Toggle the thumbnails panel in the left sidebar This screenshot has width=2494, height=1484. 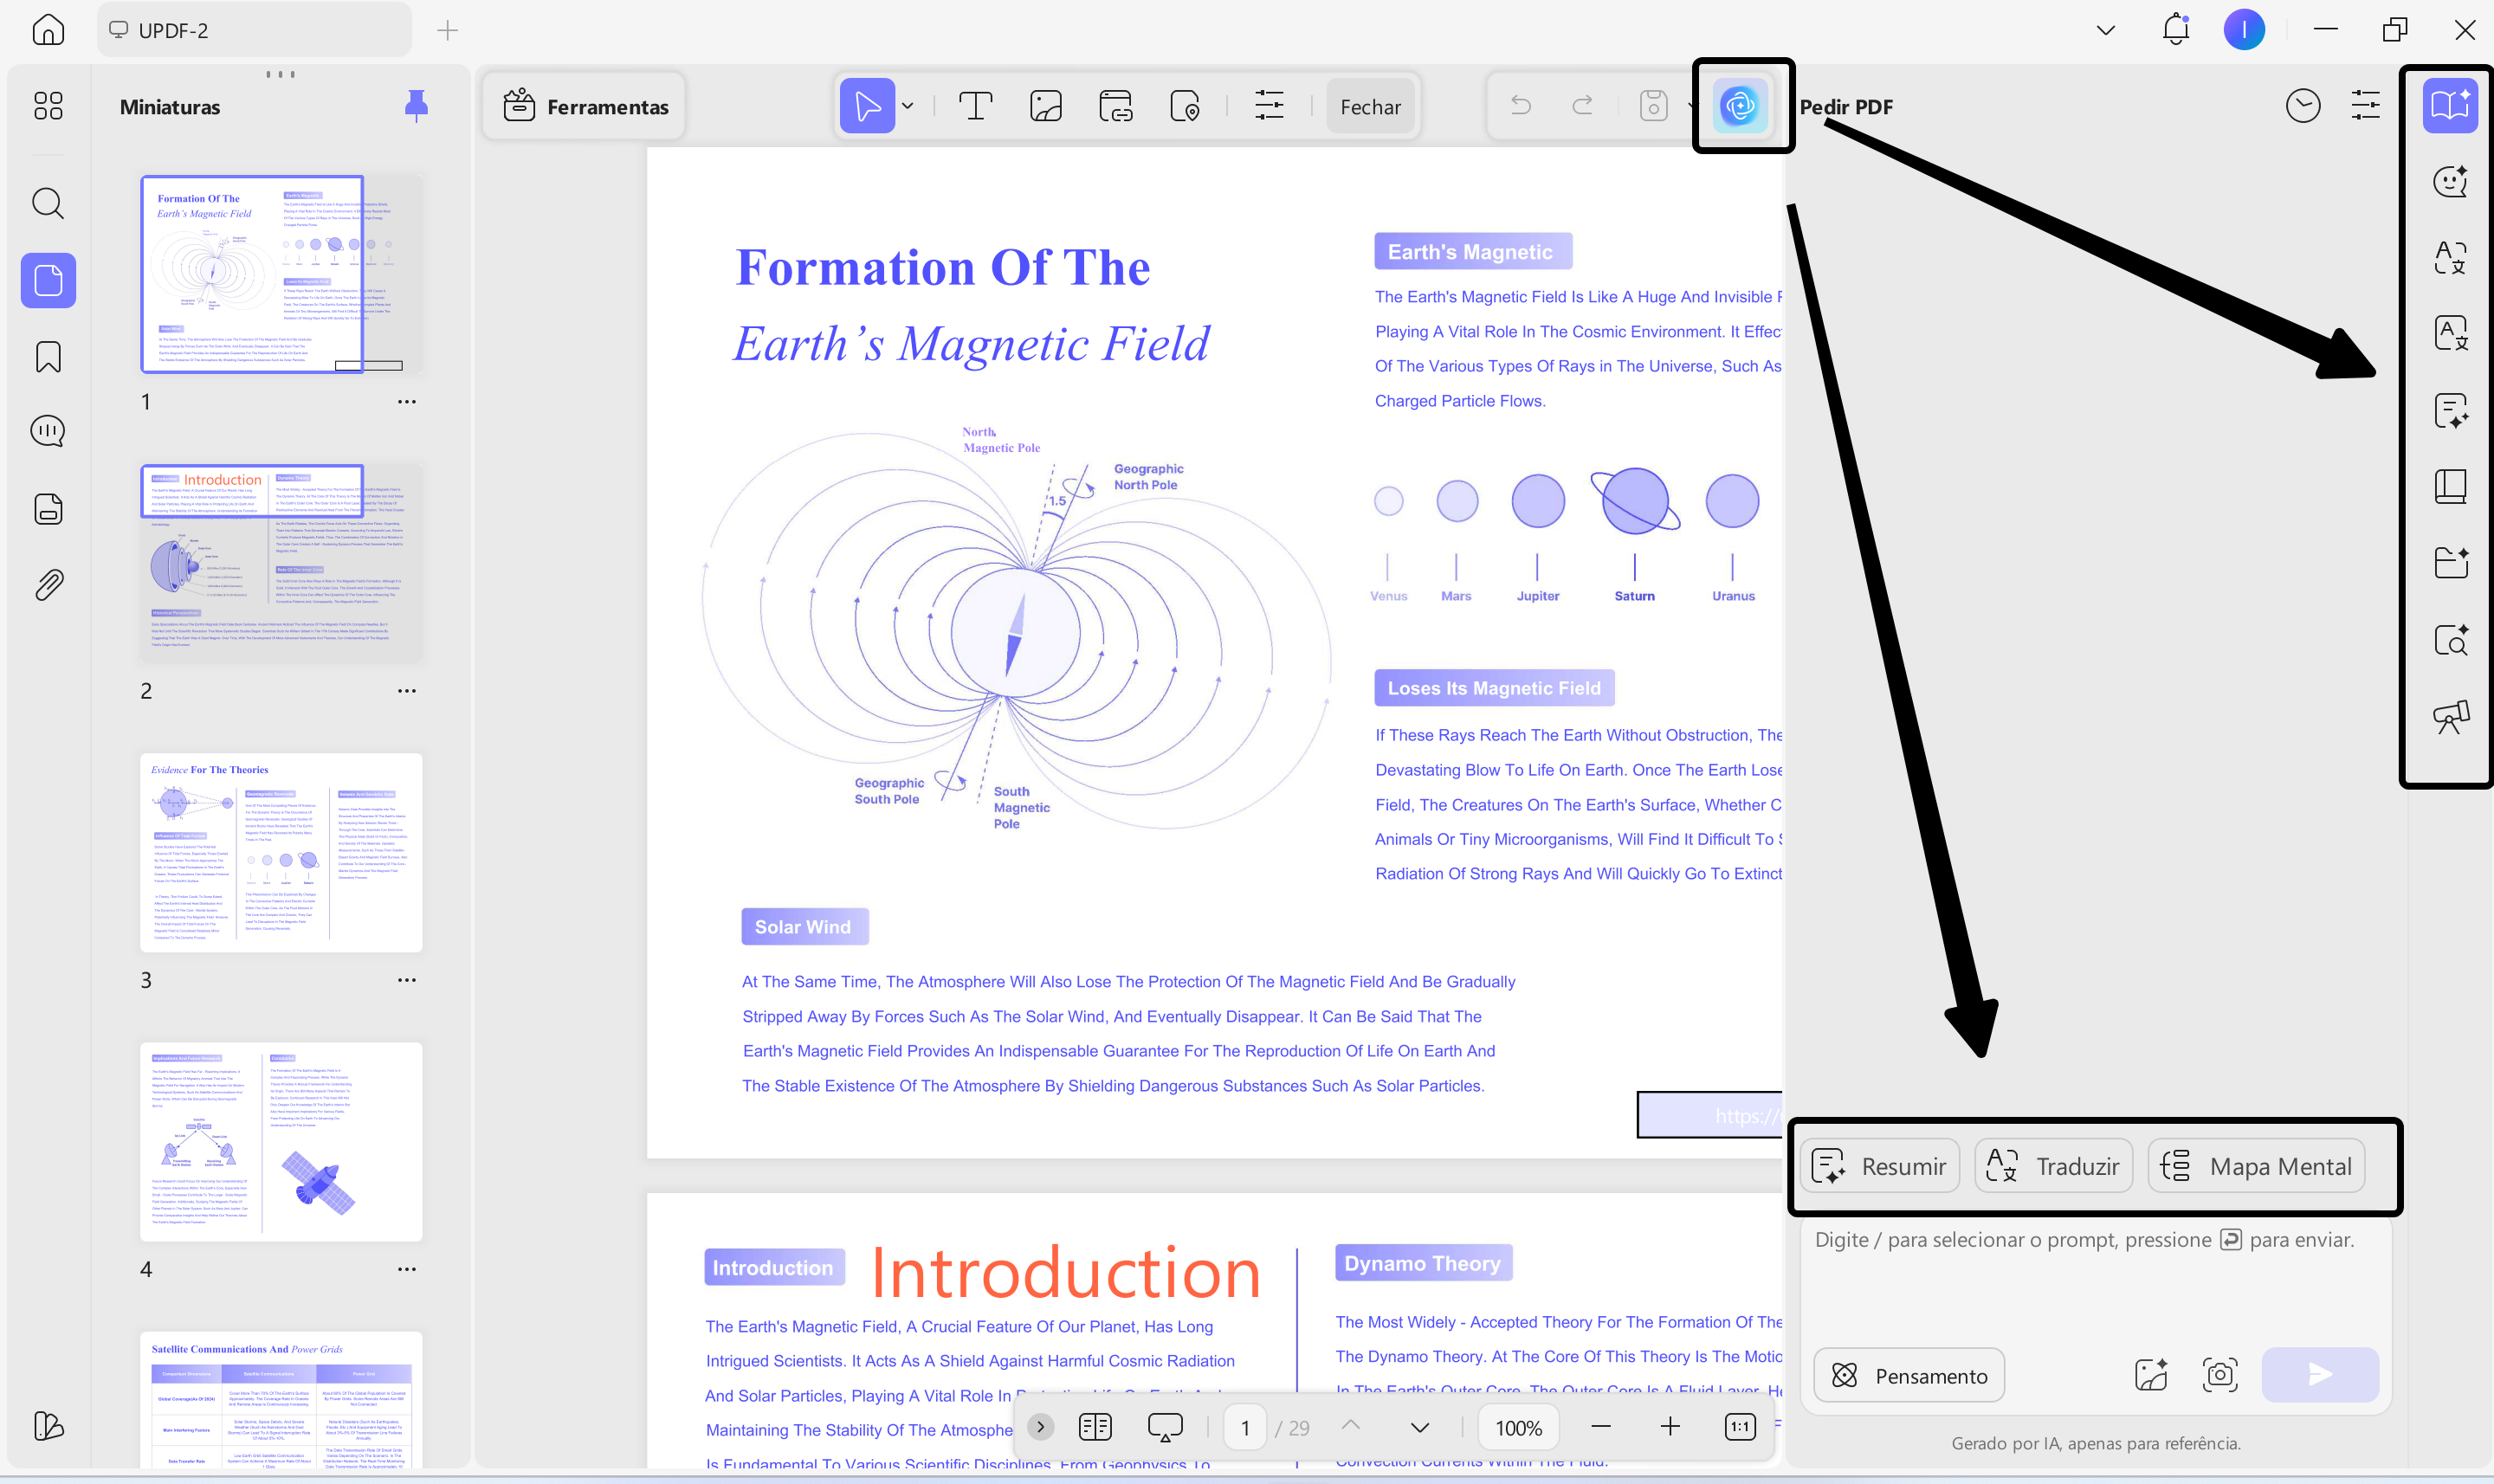[x=48, y=281]
